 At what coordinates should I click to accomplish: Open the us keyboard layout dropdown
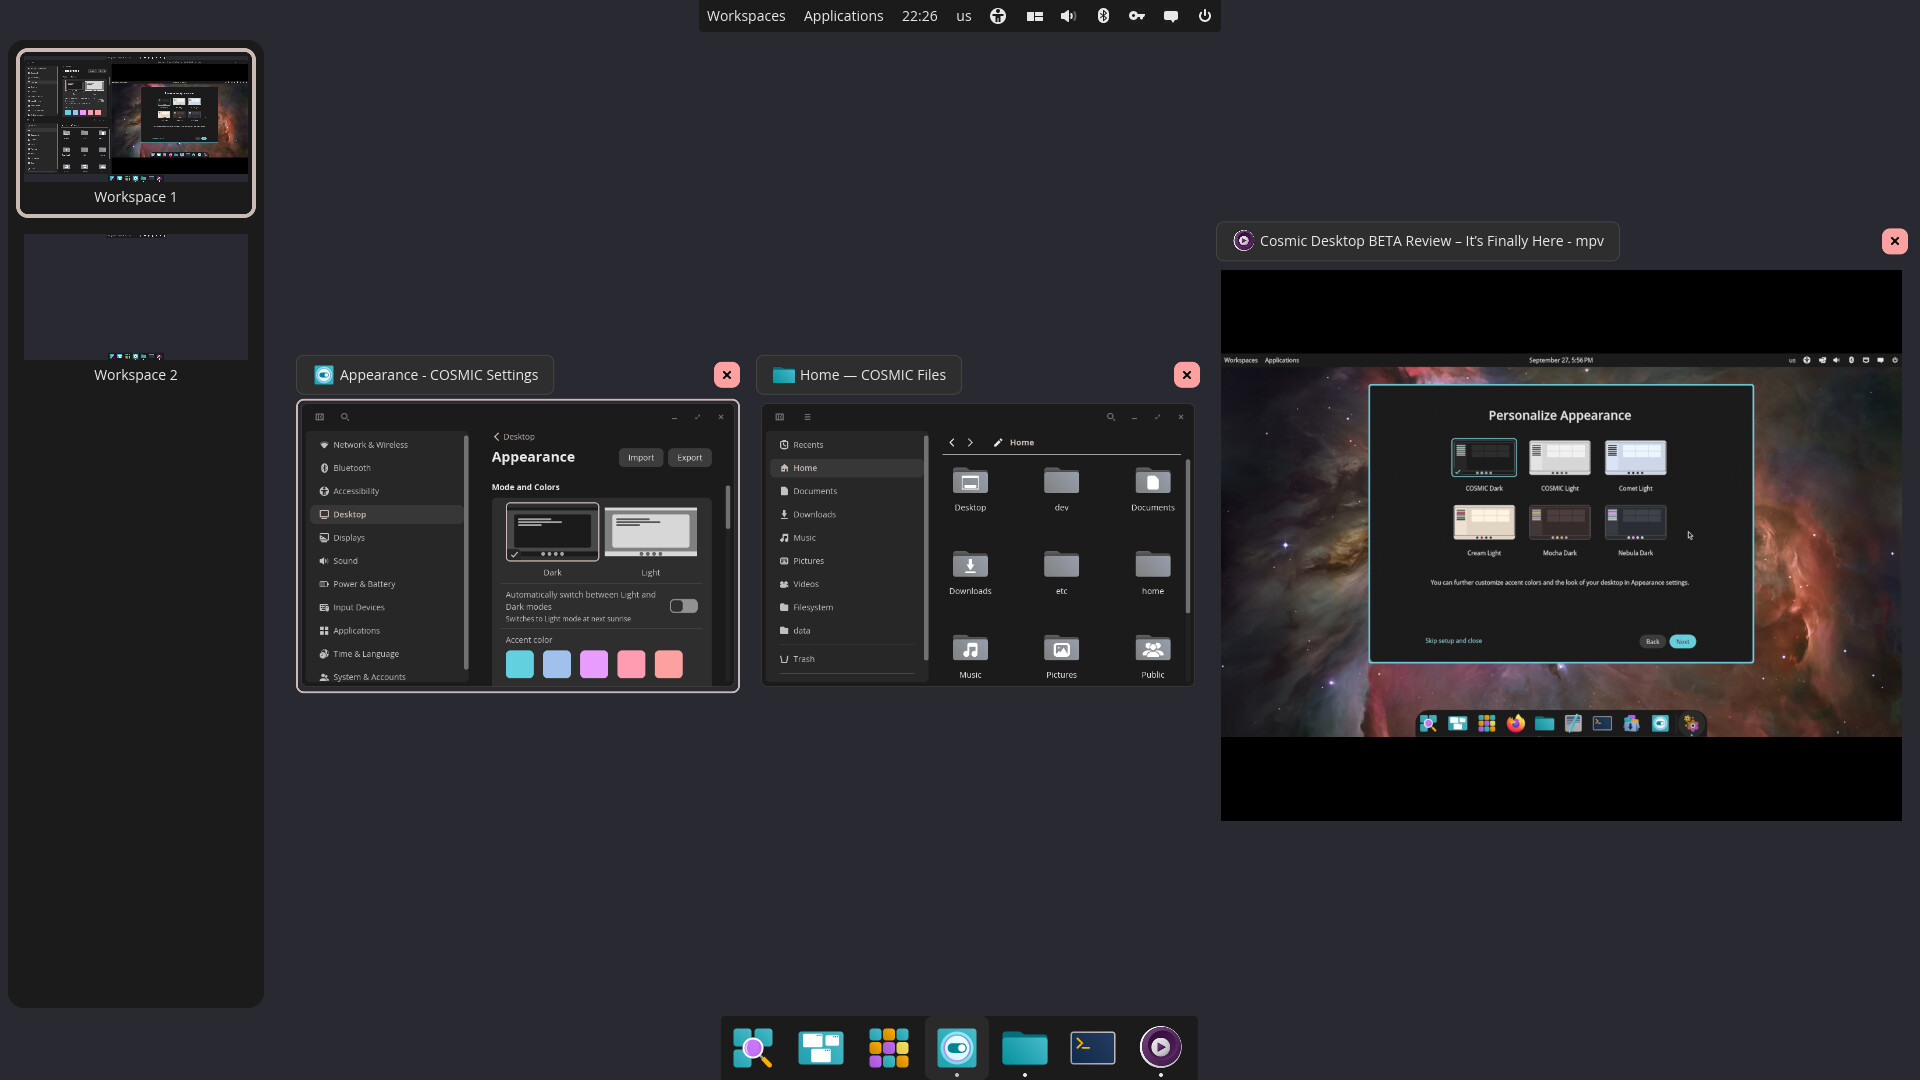tap(963, 16)
